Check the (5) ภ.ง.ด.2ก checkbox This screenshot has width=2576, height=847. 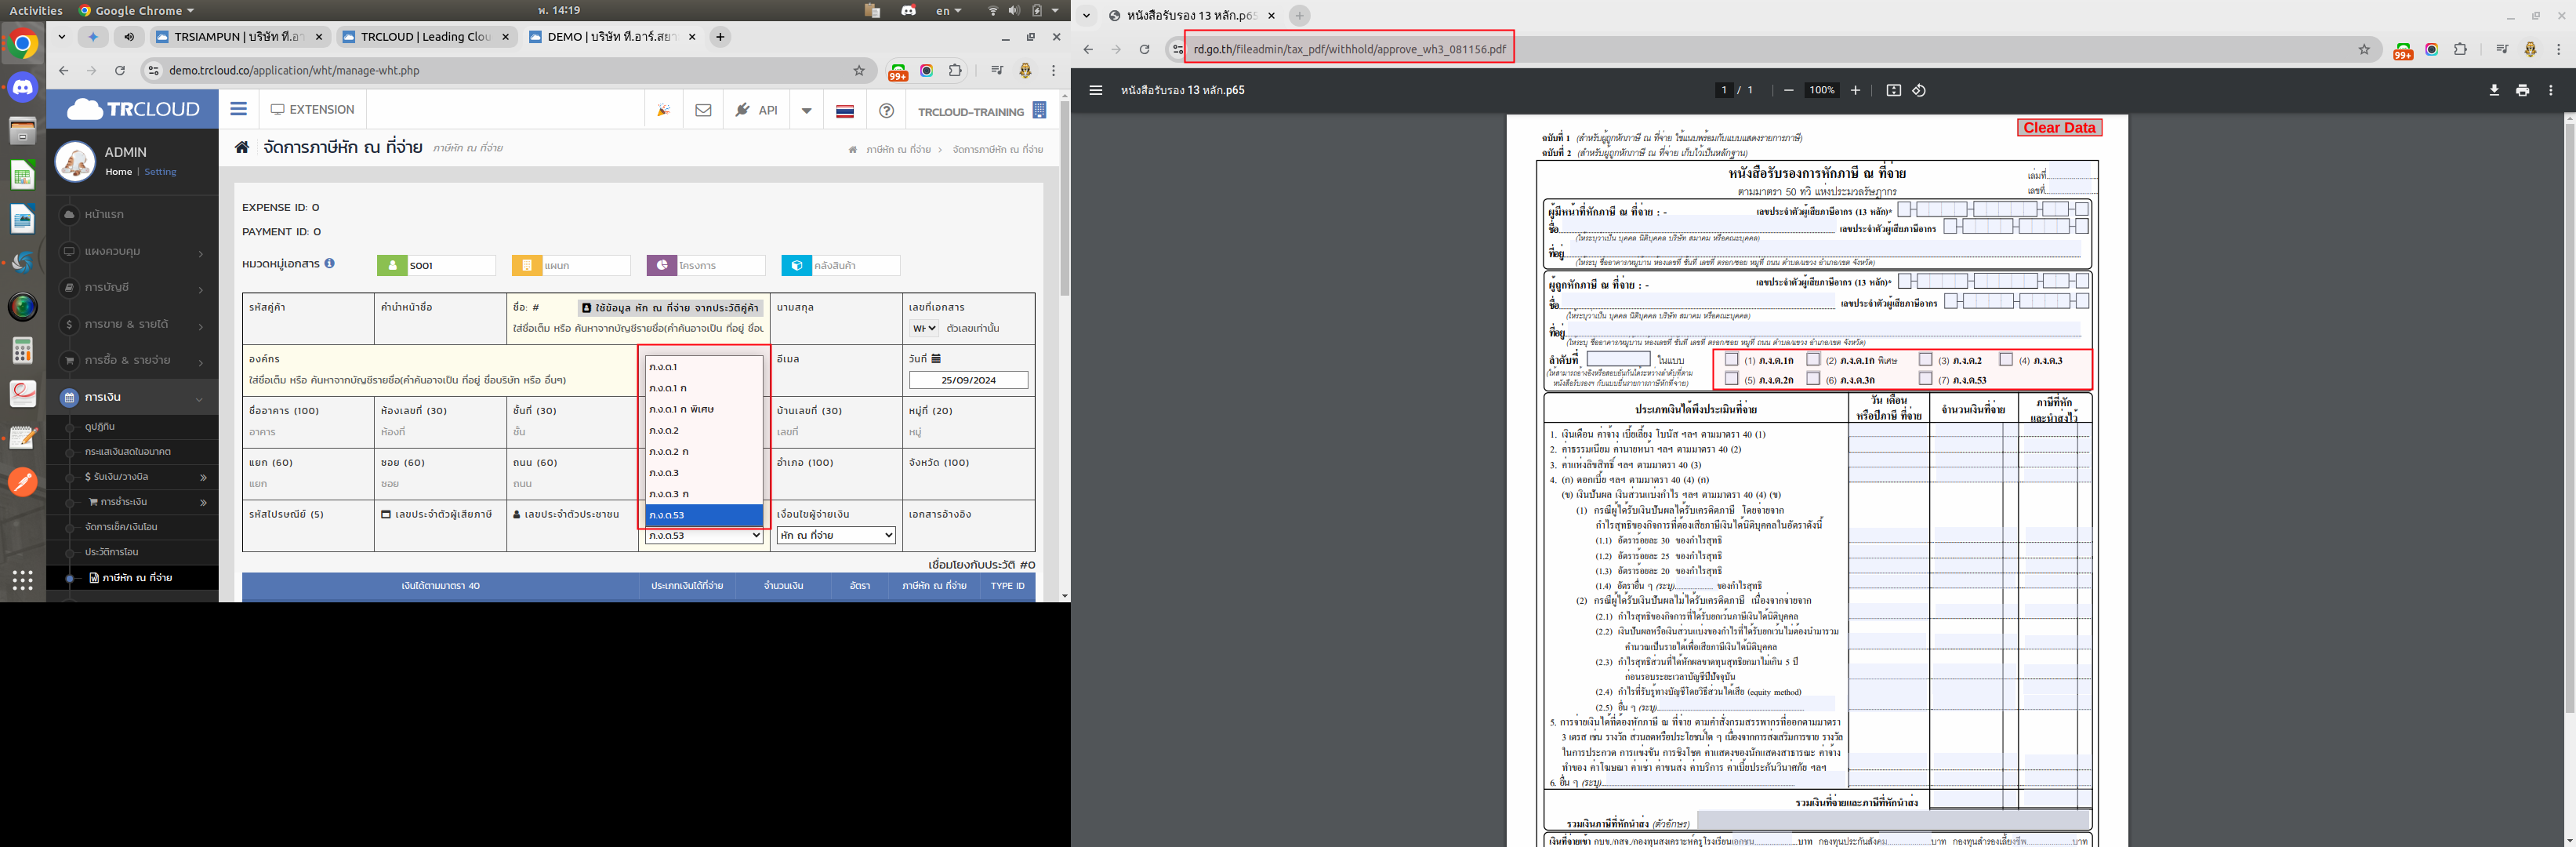[x=1732, y=378]
